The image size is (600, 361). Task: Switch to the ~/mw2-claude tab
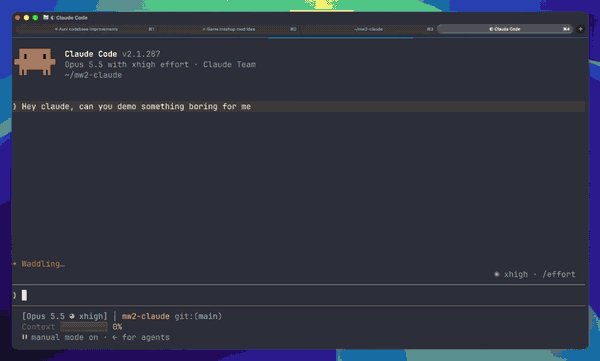[368, 29]
